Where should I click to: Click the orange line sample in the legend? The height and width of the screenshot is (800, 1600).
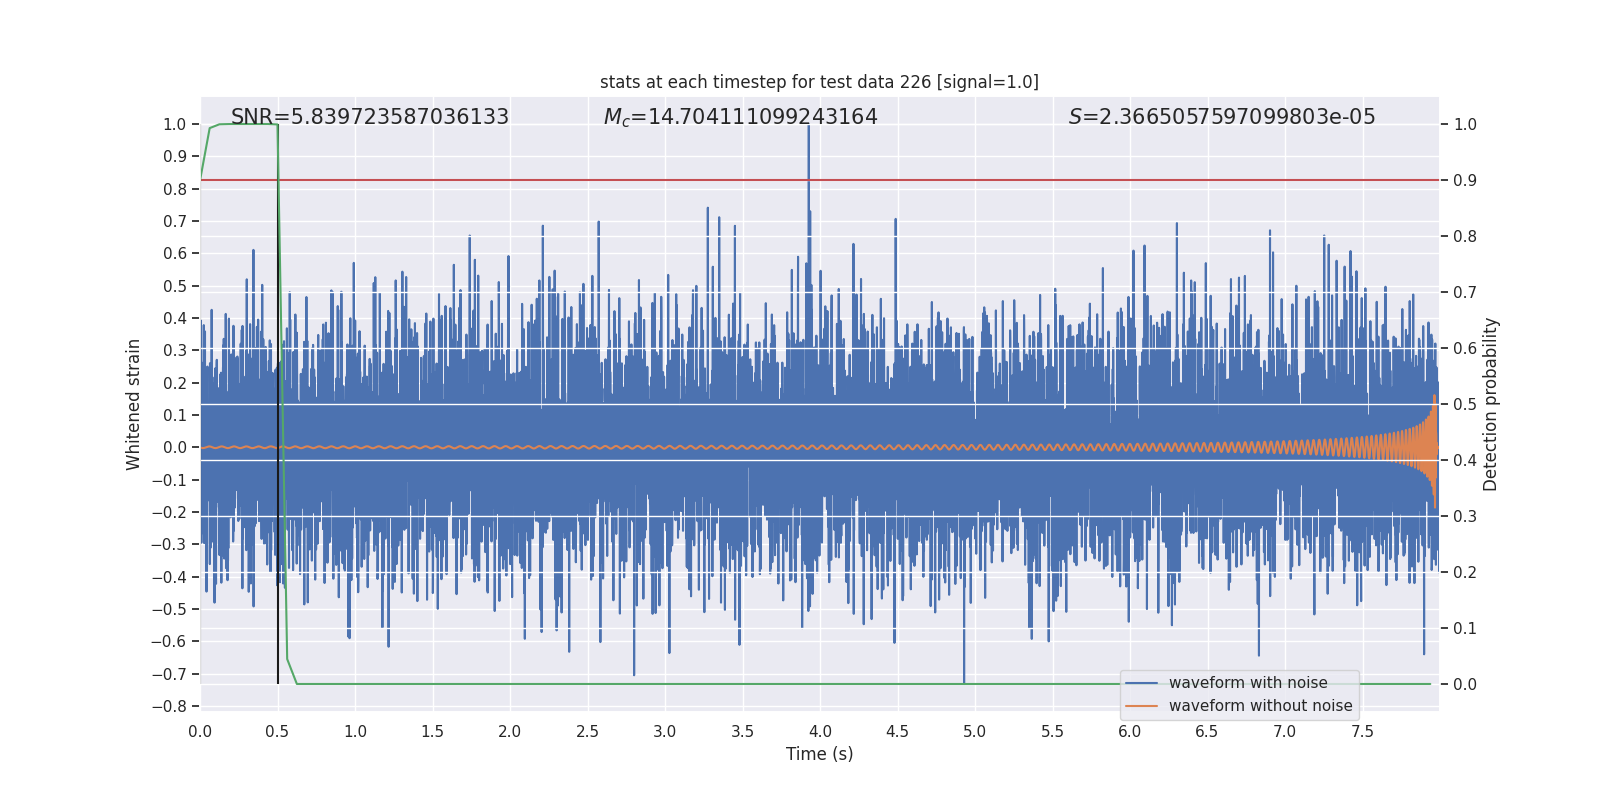click(1142, 706)
